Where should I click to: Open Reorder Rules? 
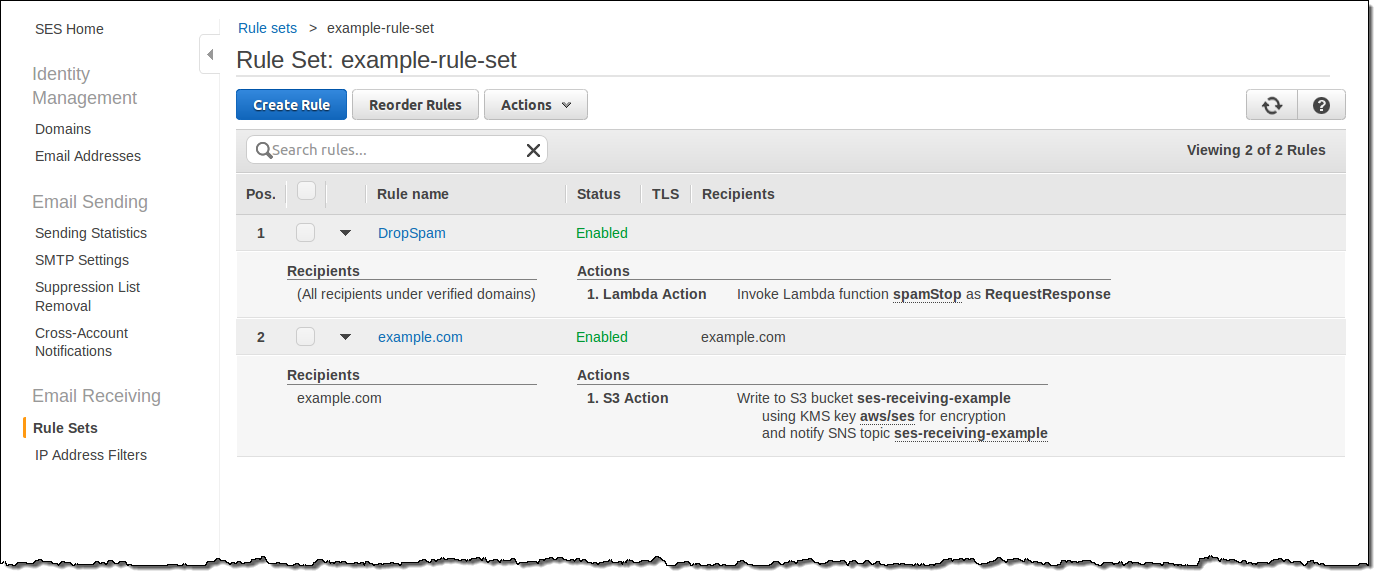(415, 104)
